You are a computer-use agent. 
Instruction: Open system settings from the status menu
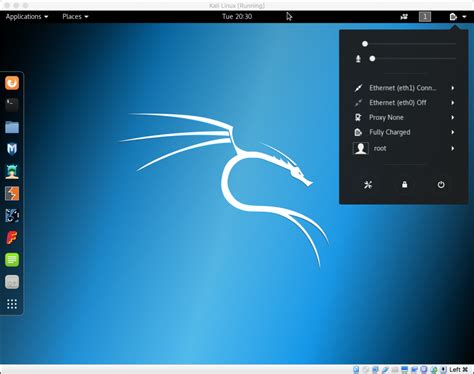[x=368, y=185]
